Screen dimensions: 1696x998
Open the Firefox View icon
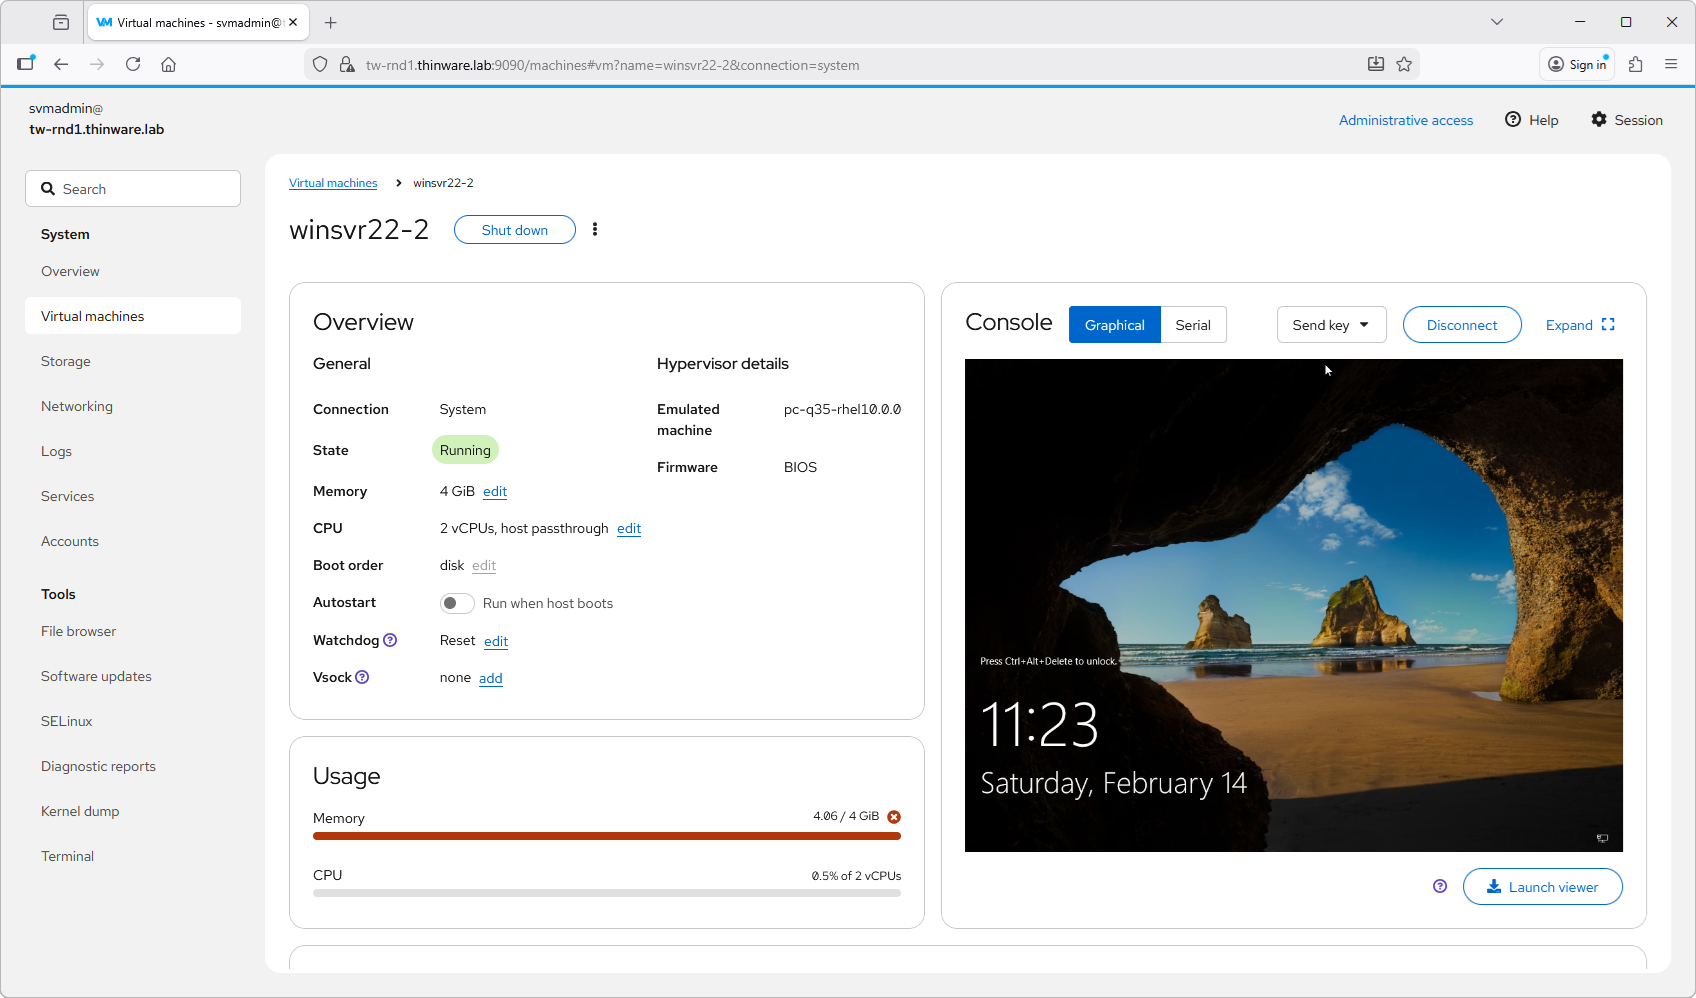coord(61,22)
